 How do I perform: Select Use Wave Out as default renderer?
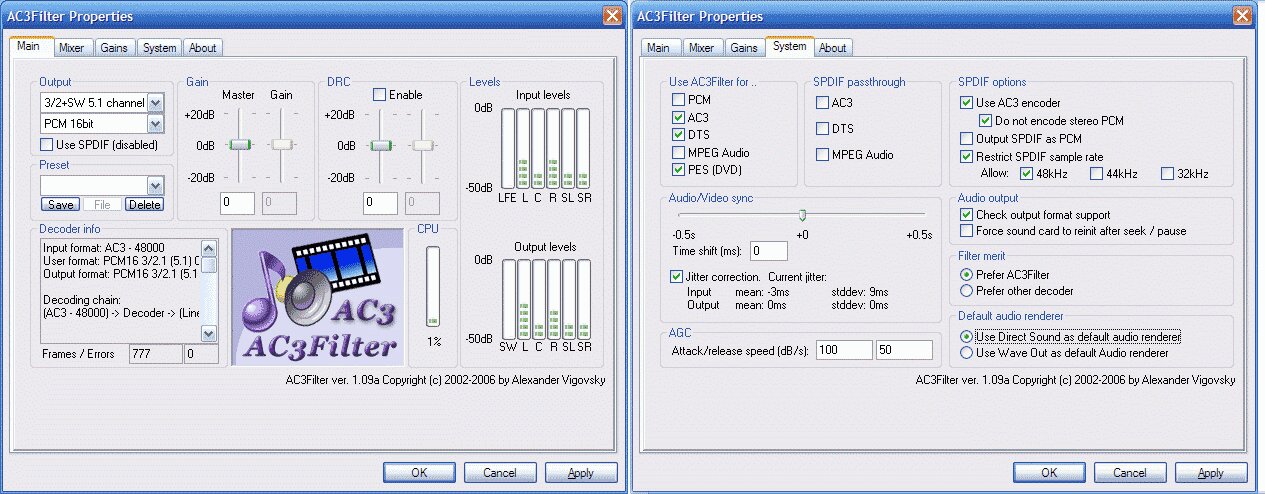click(966, 353)
